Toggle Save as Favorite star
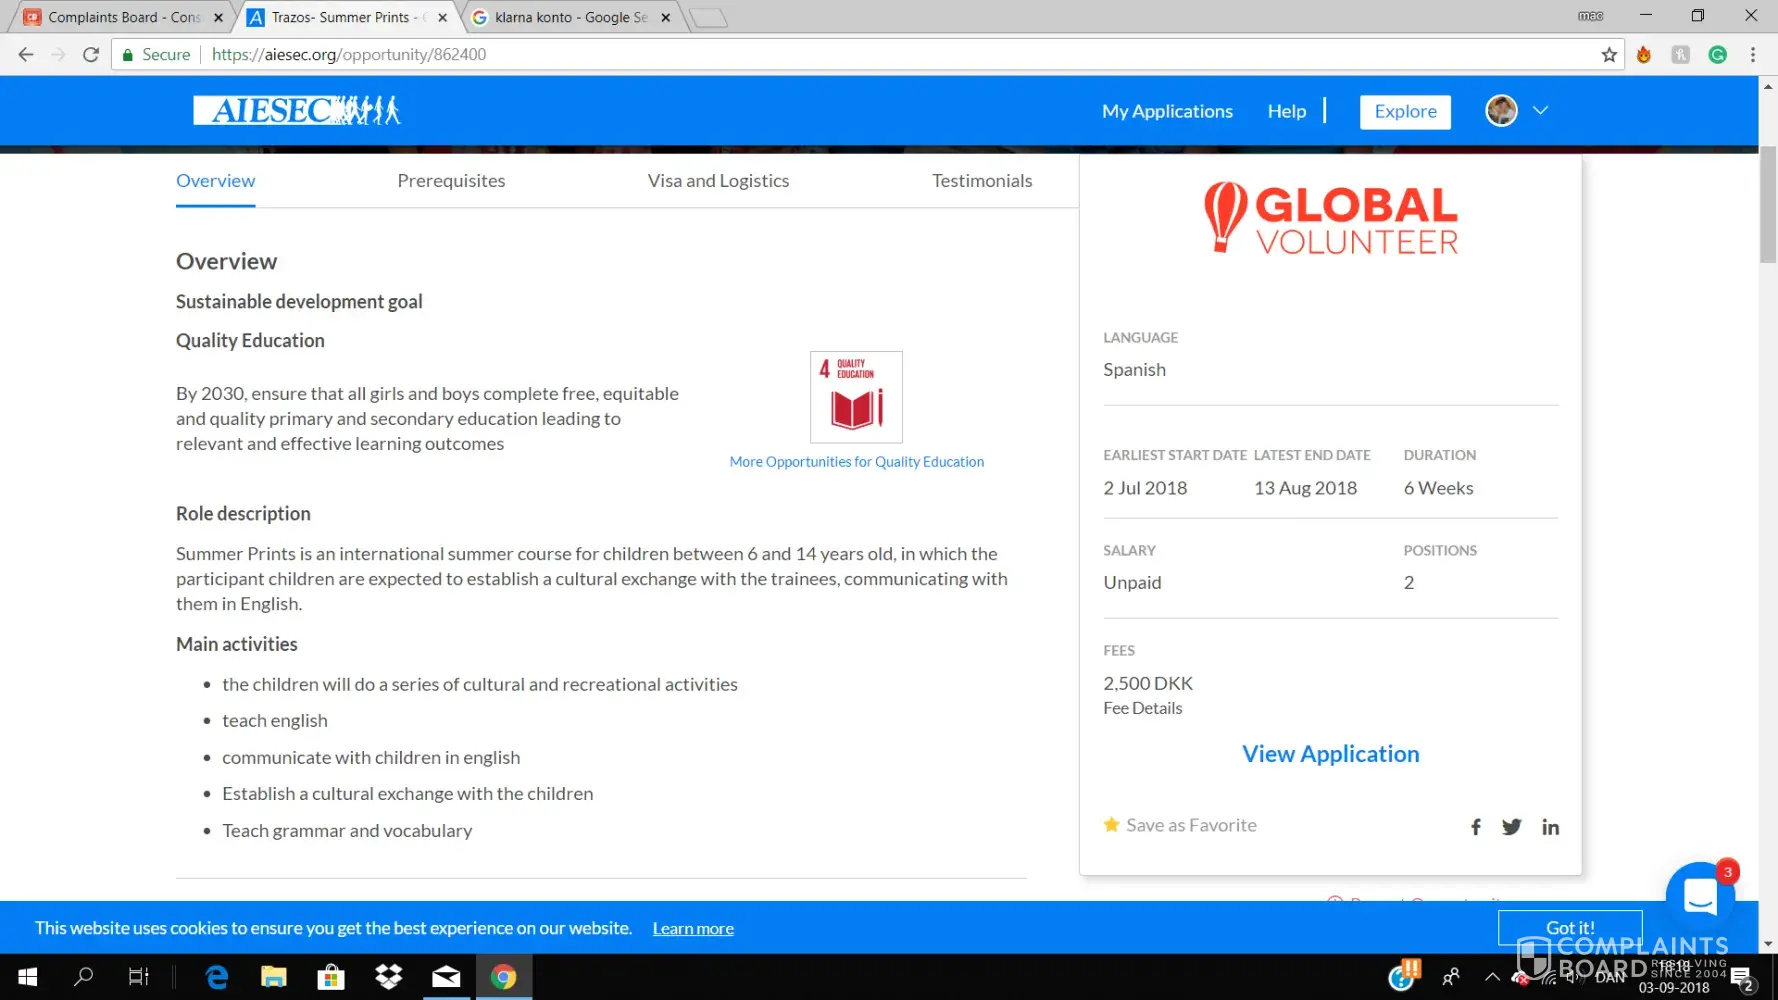Screen dimensions: 1778x1000 tap(1111, 825)
